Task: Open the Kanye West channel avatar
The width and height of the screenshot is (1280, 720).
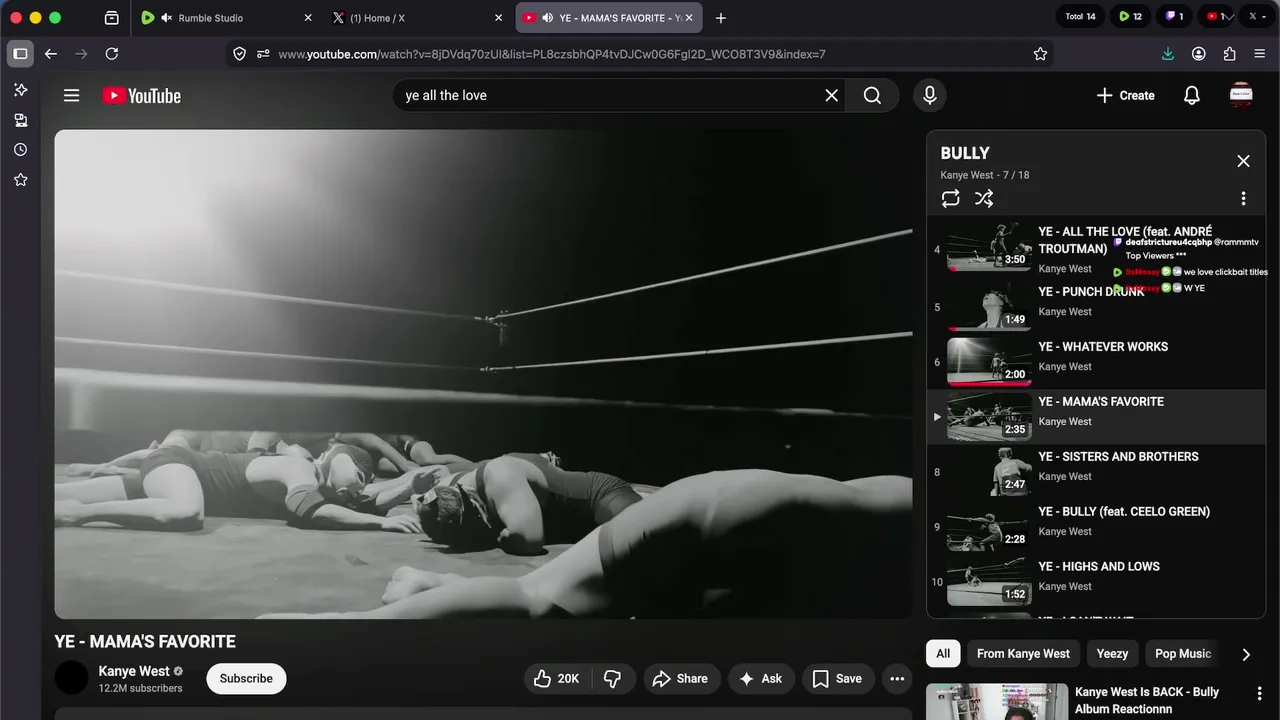Action: [71, 678]
